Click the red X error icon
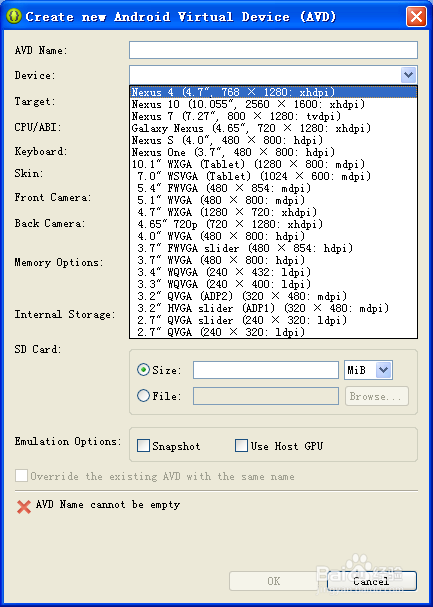Viewport: 433px width, 607px height. (24, 506)
